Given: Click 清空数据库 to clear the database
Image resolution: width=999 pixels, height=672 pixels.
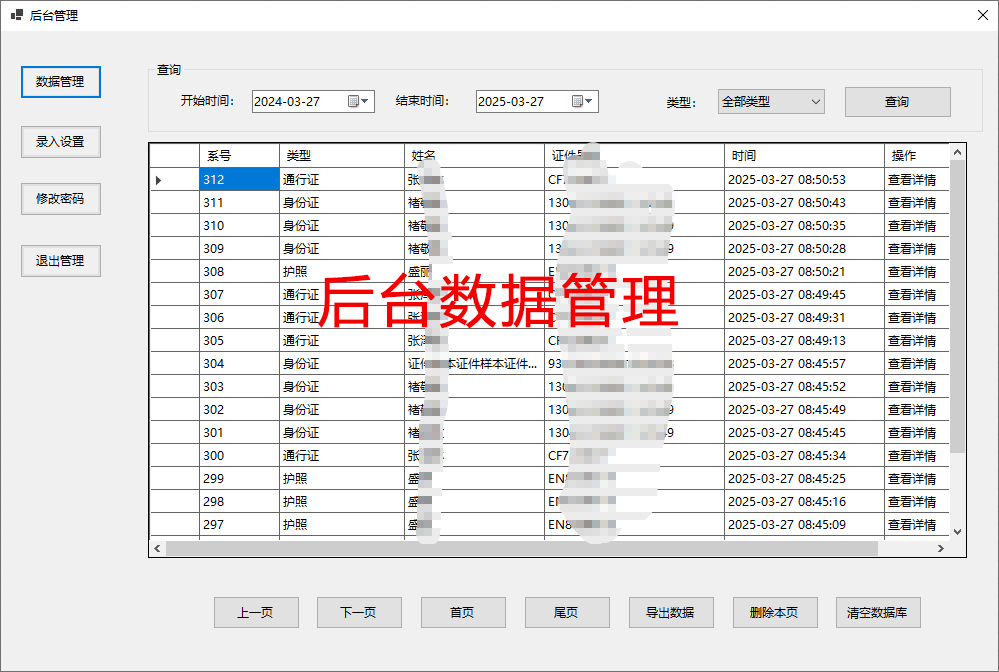Looking at the screenshot, I should (x=876, y=612).
